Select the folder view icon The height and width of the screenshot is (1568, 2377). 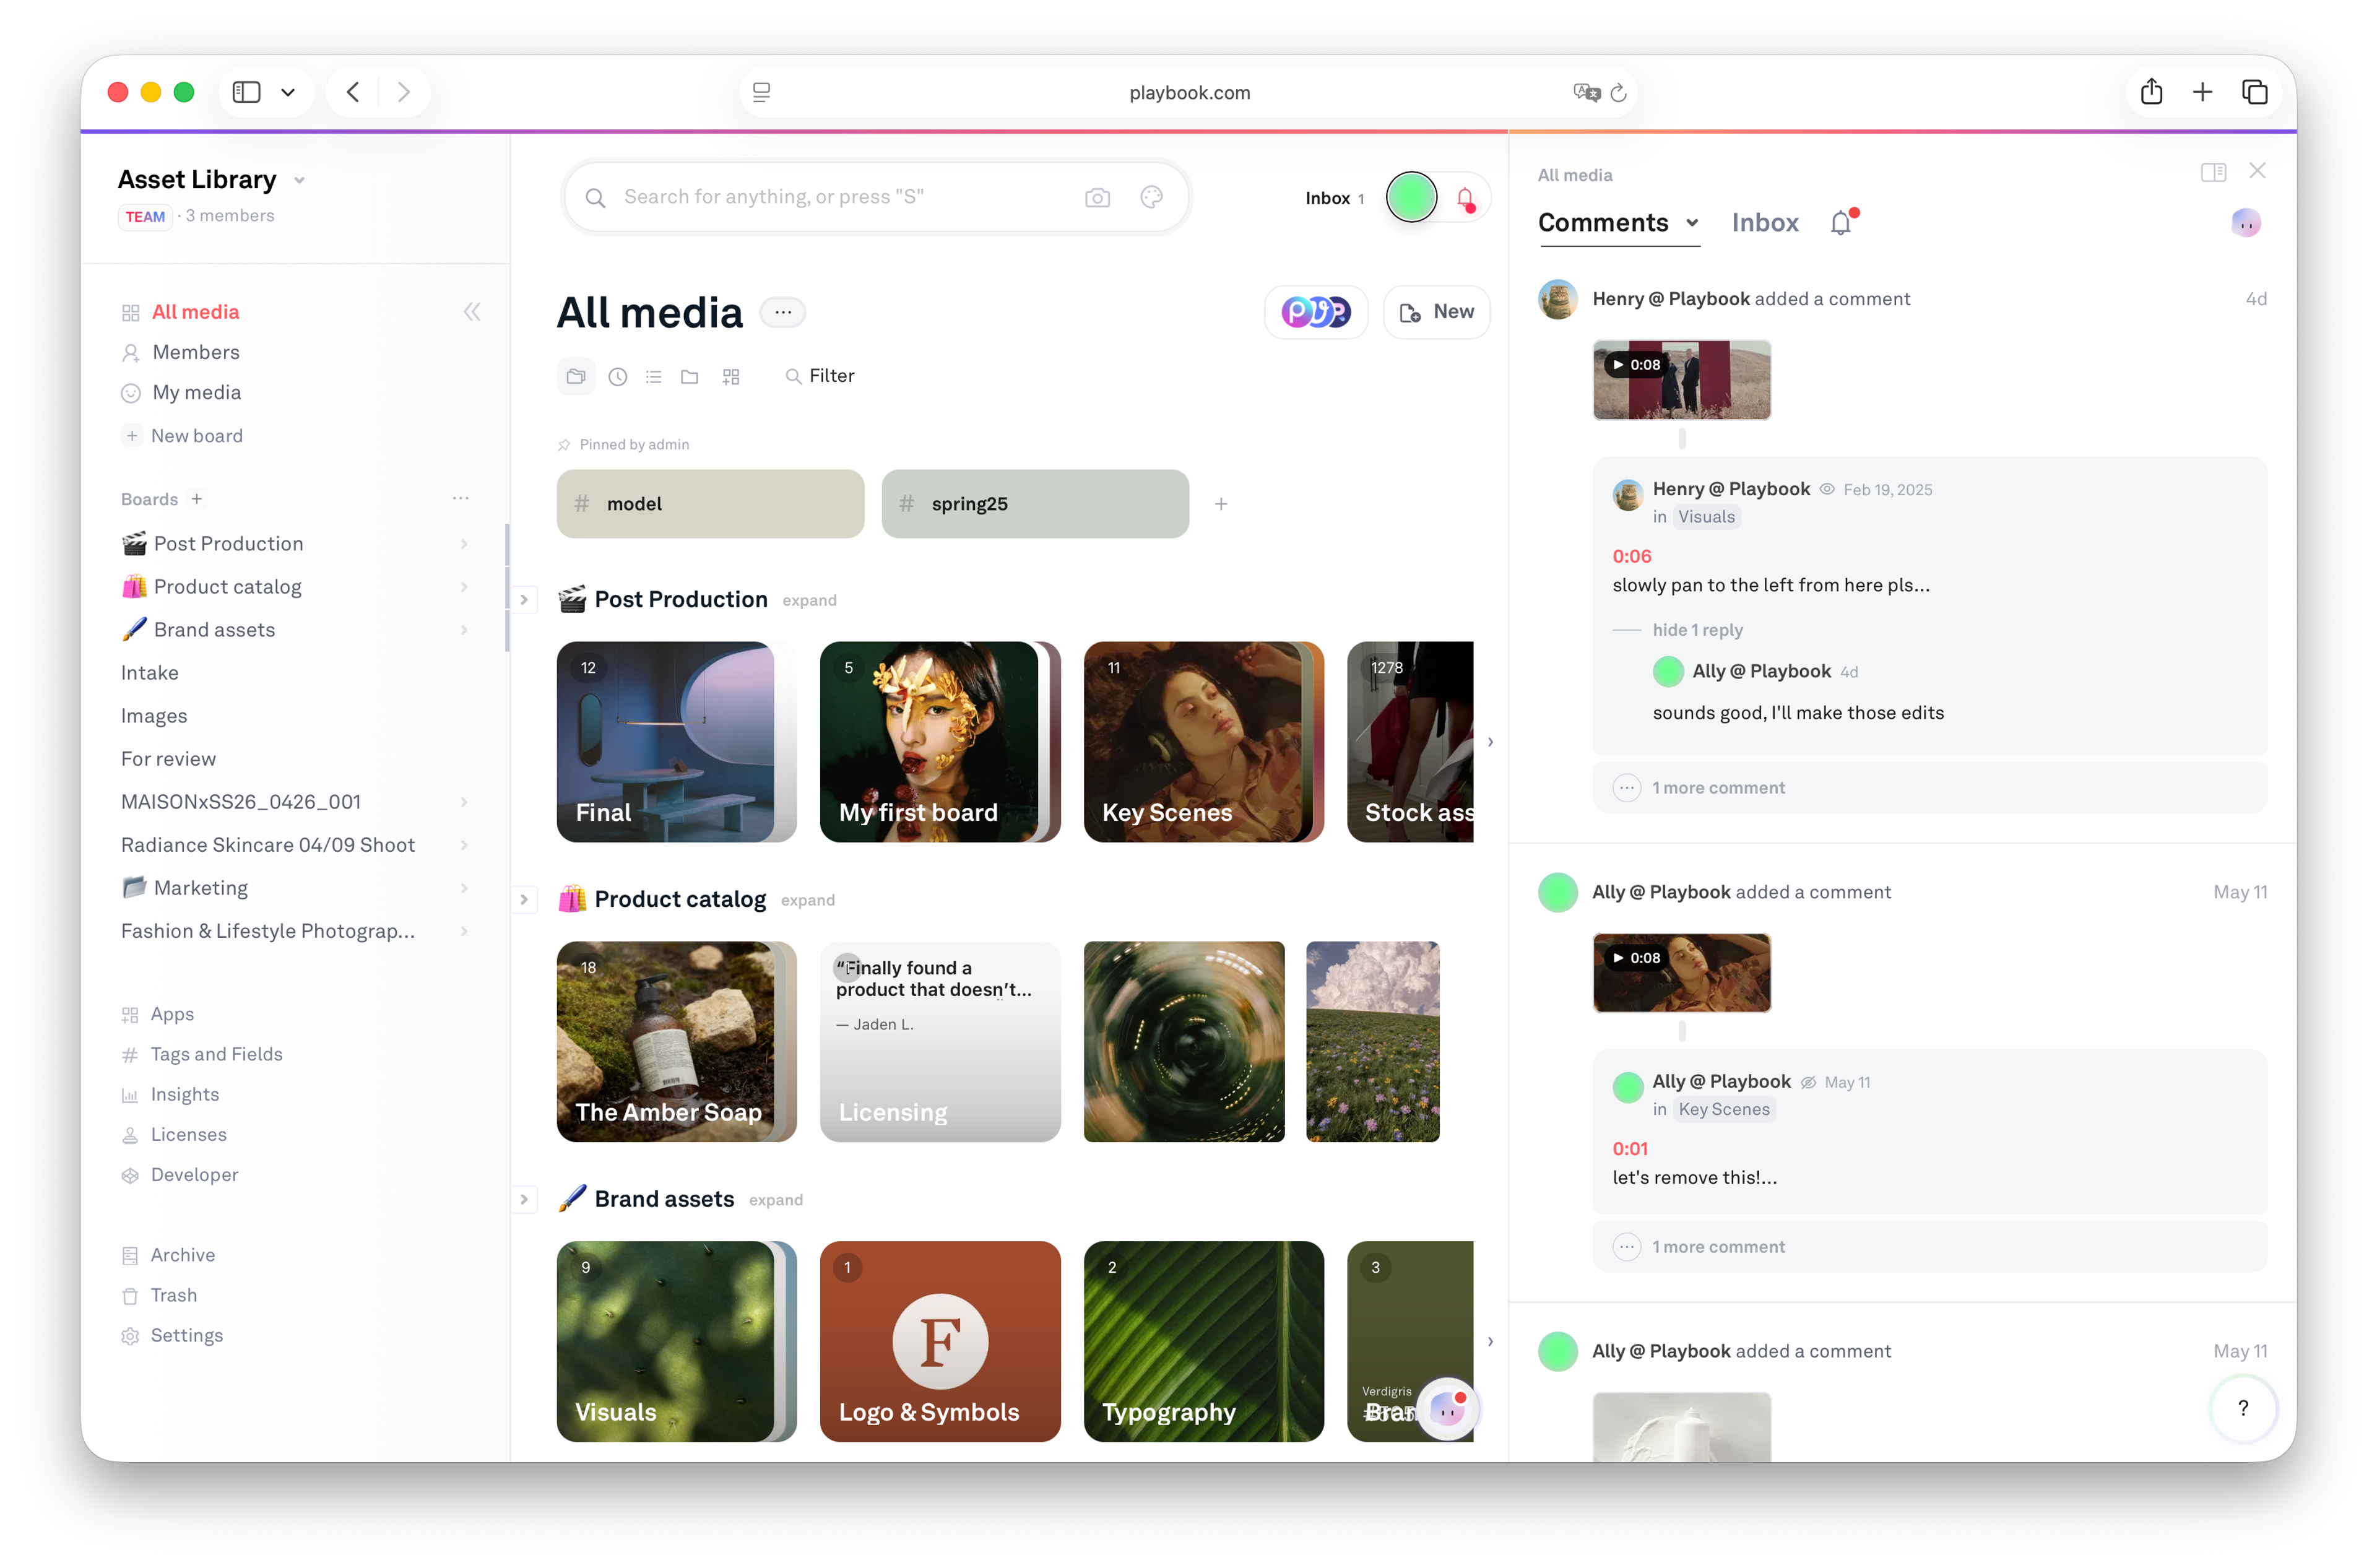(x=689, y=376)
